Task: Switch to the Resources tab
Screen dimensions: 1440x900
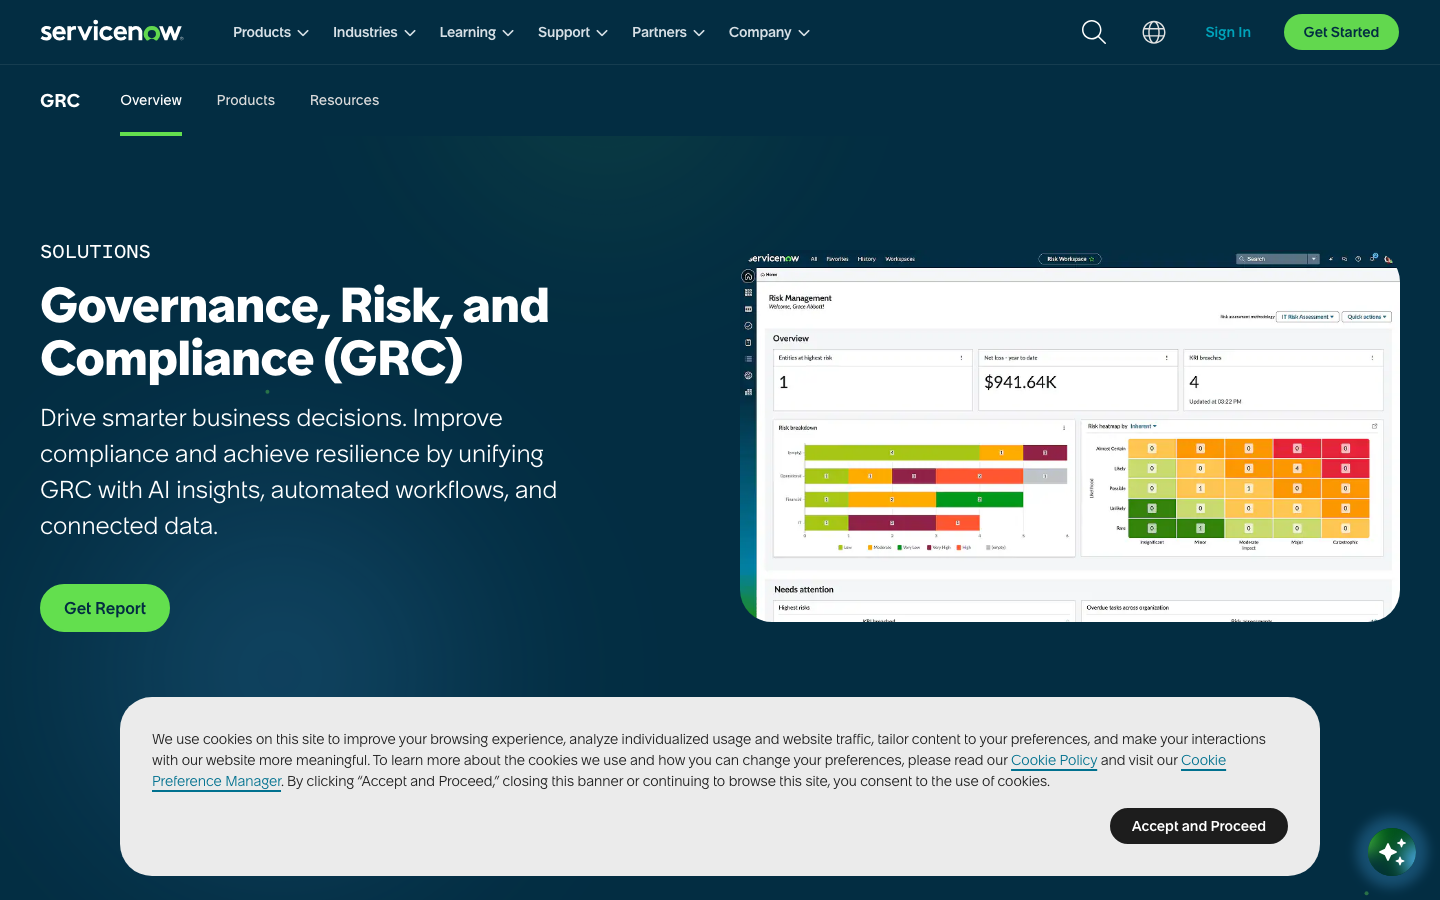Action: click(344, 100)
